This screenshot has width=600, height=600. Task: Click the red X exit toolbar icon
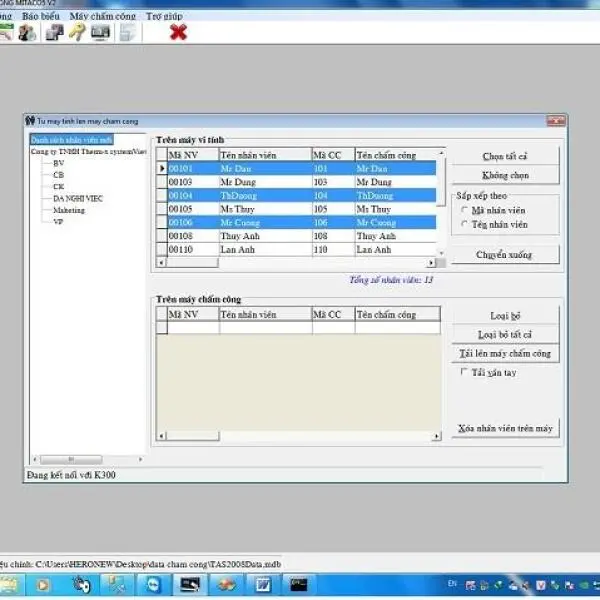click(x=178, y=32)
